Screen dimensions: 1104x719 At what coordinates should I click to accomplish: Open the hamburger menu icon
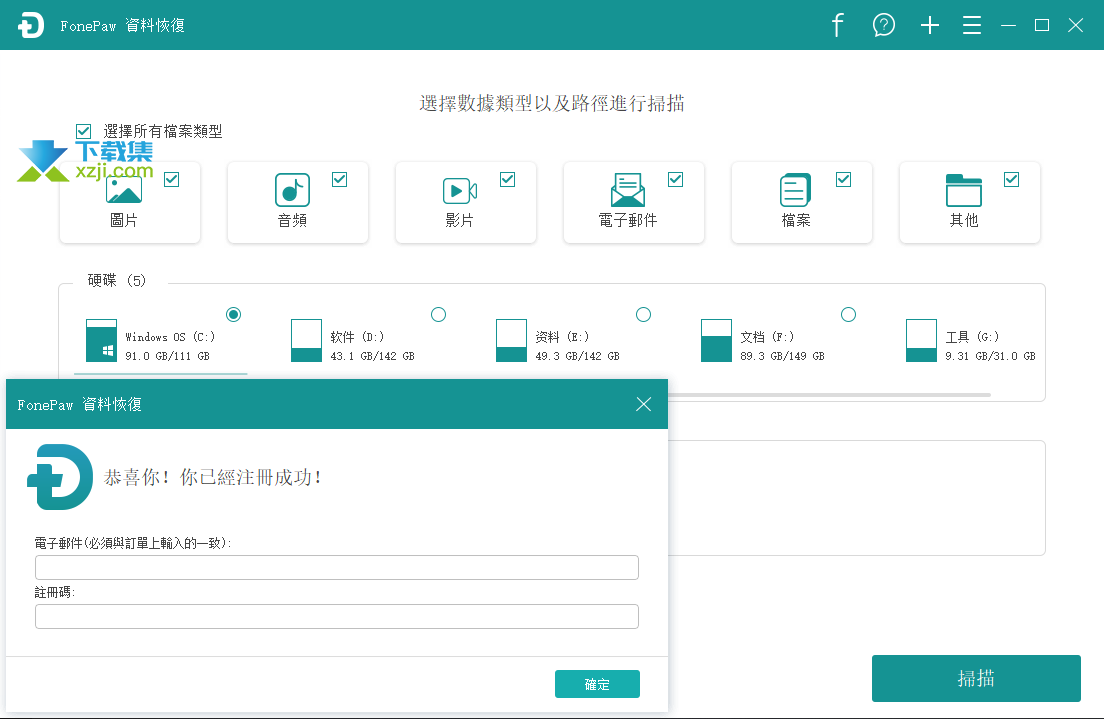pos(972,25)
